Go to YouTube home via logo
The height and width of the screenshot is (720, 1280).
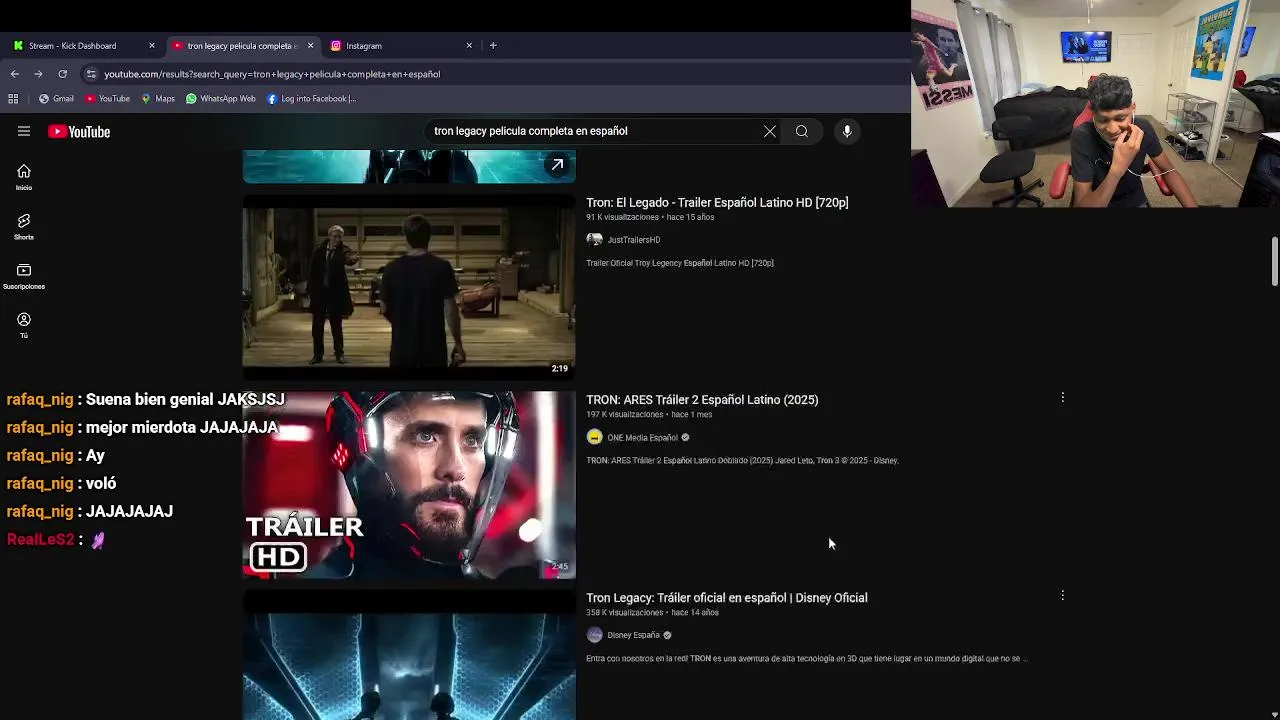point(79,131)
